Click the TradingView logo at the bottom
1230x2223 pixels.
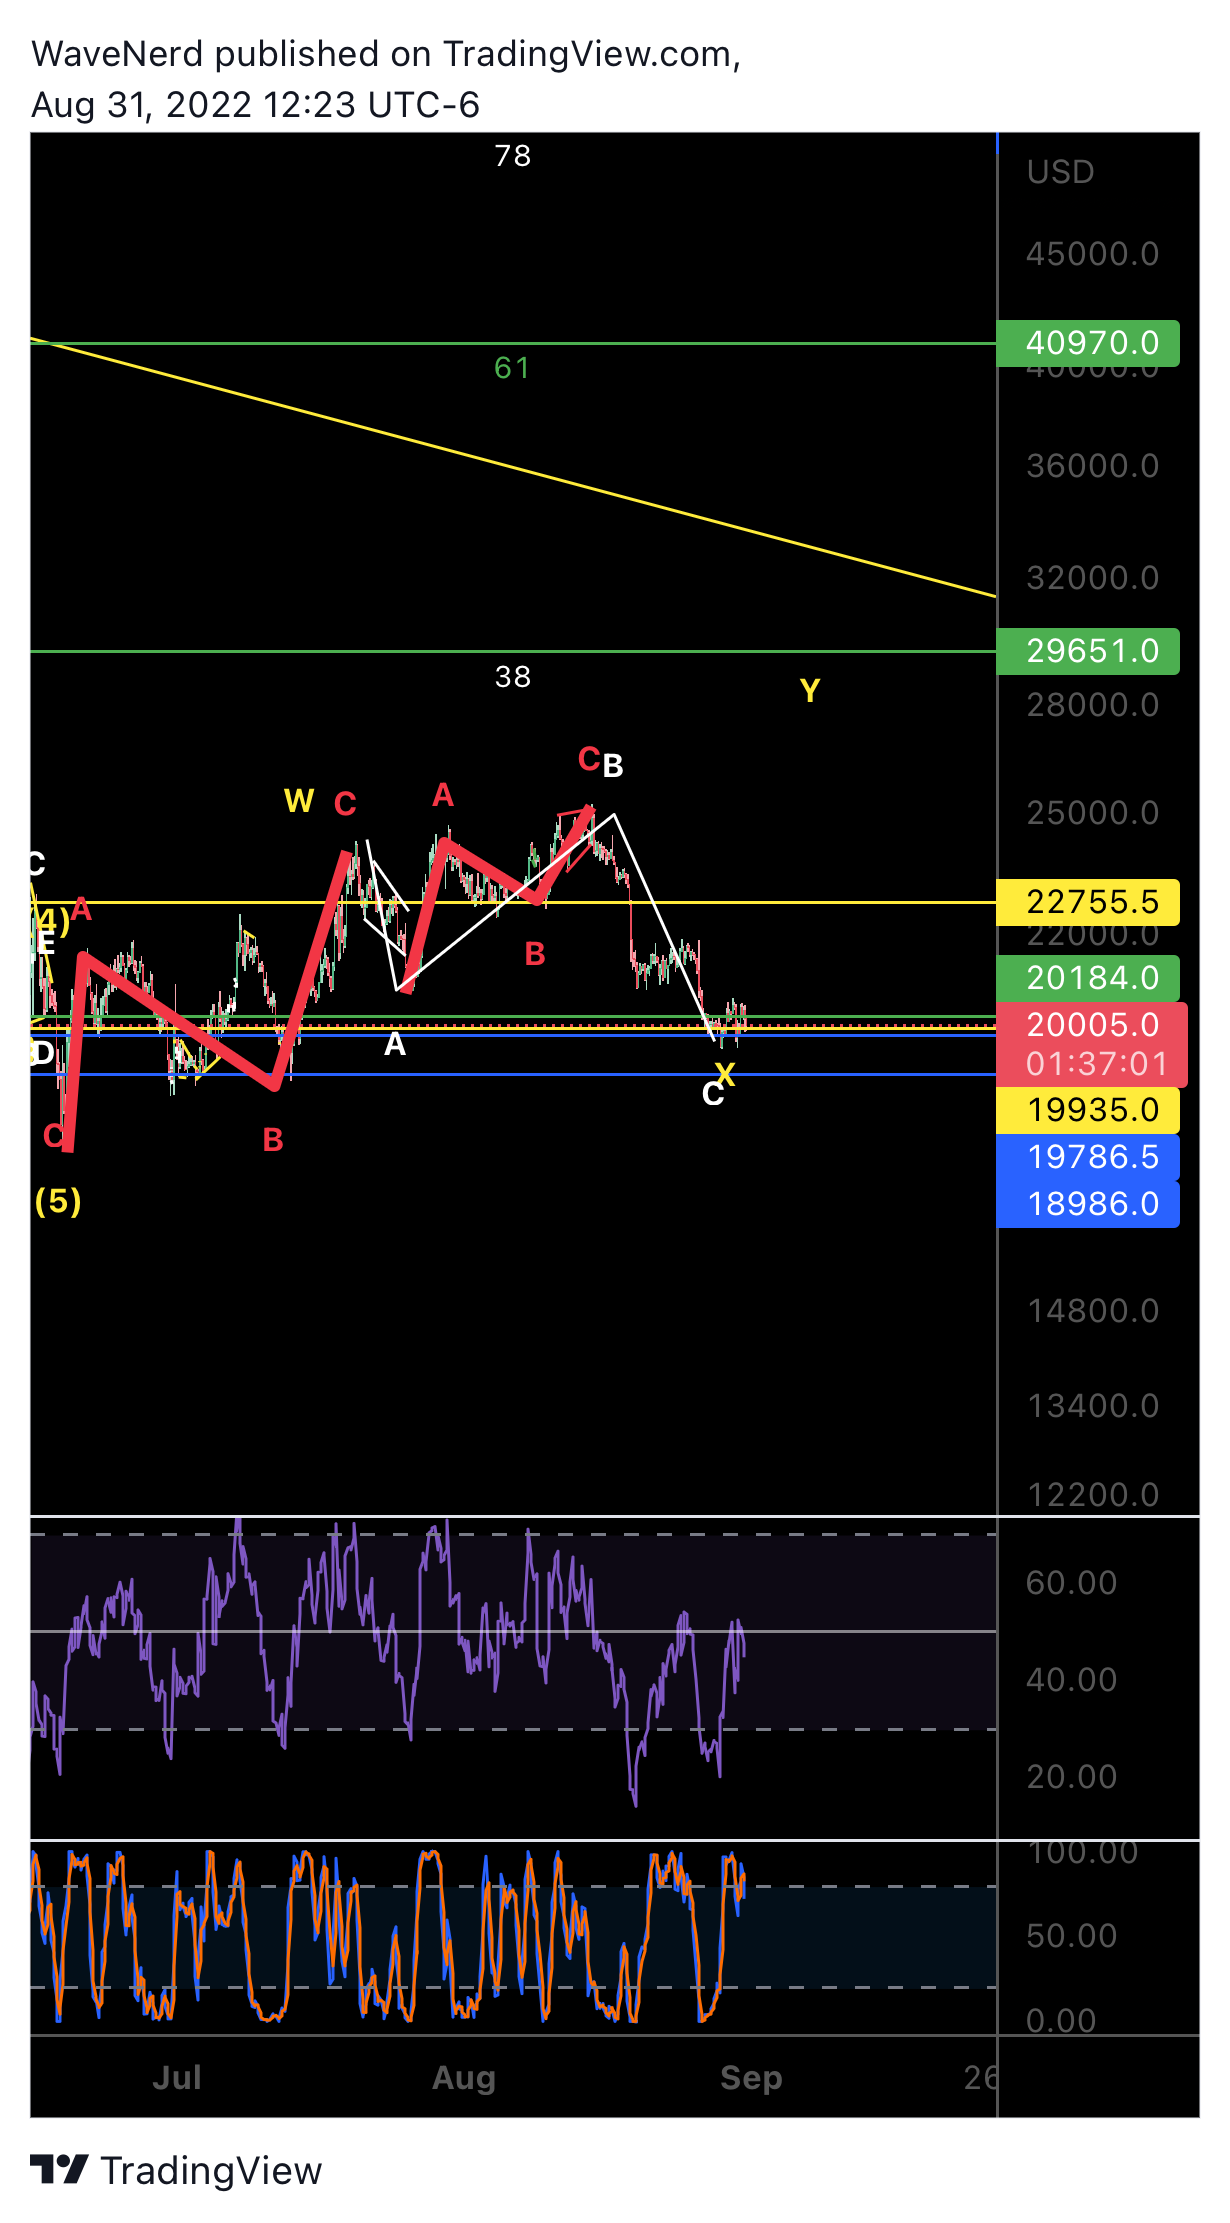pyautogui.click(x=176, y=2171)
